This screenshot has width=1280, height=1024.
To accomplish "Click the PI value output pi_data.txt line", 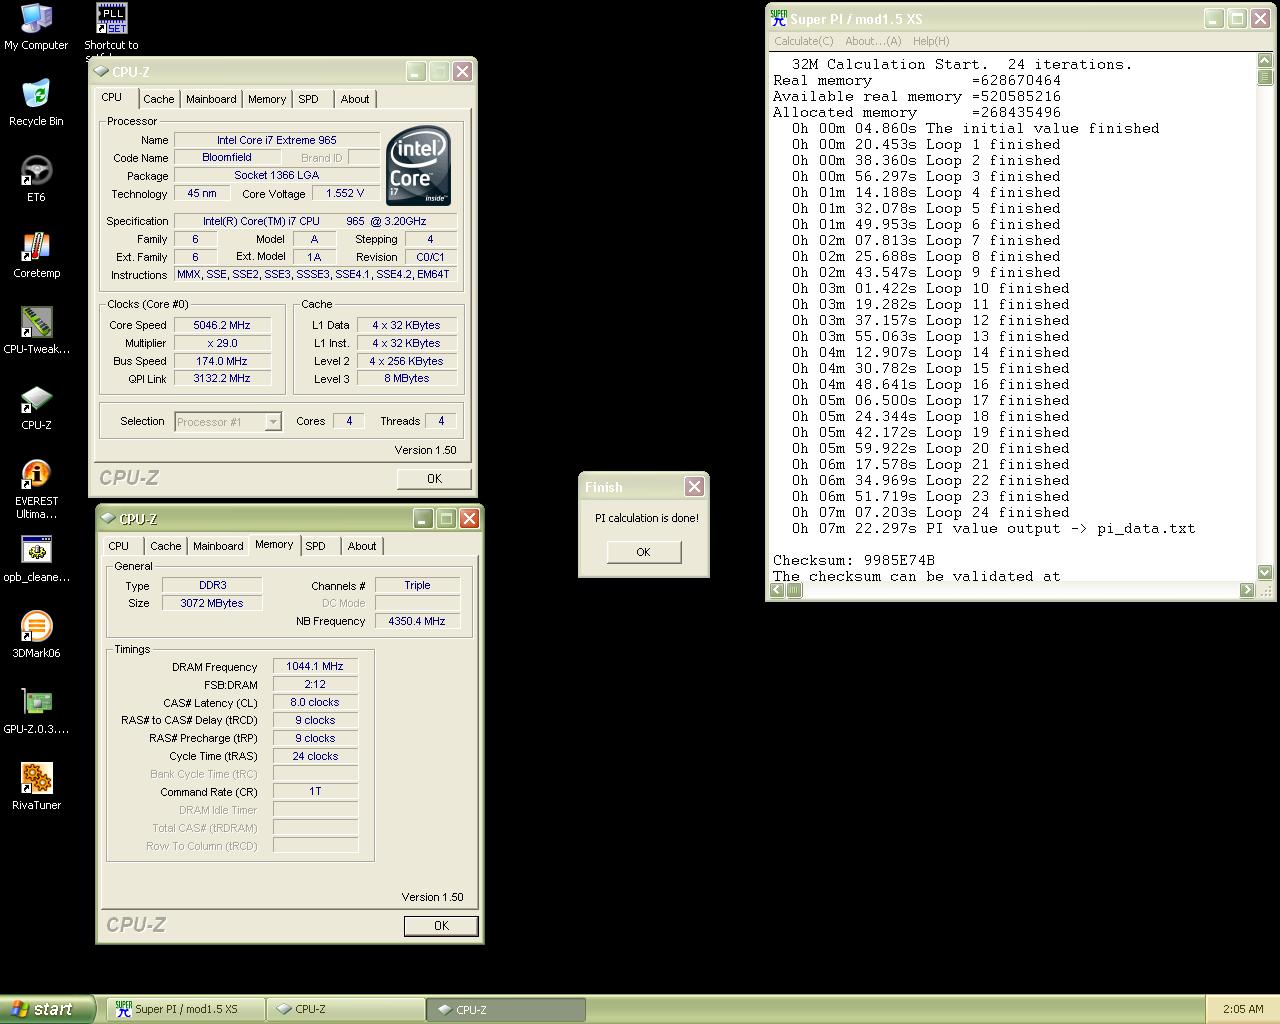I will pyautogui.click(x=993, y=528).
